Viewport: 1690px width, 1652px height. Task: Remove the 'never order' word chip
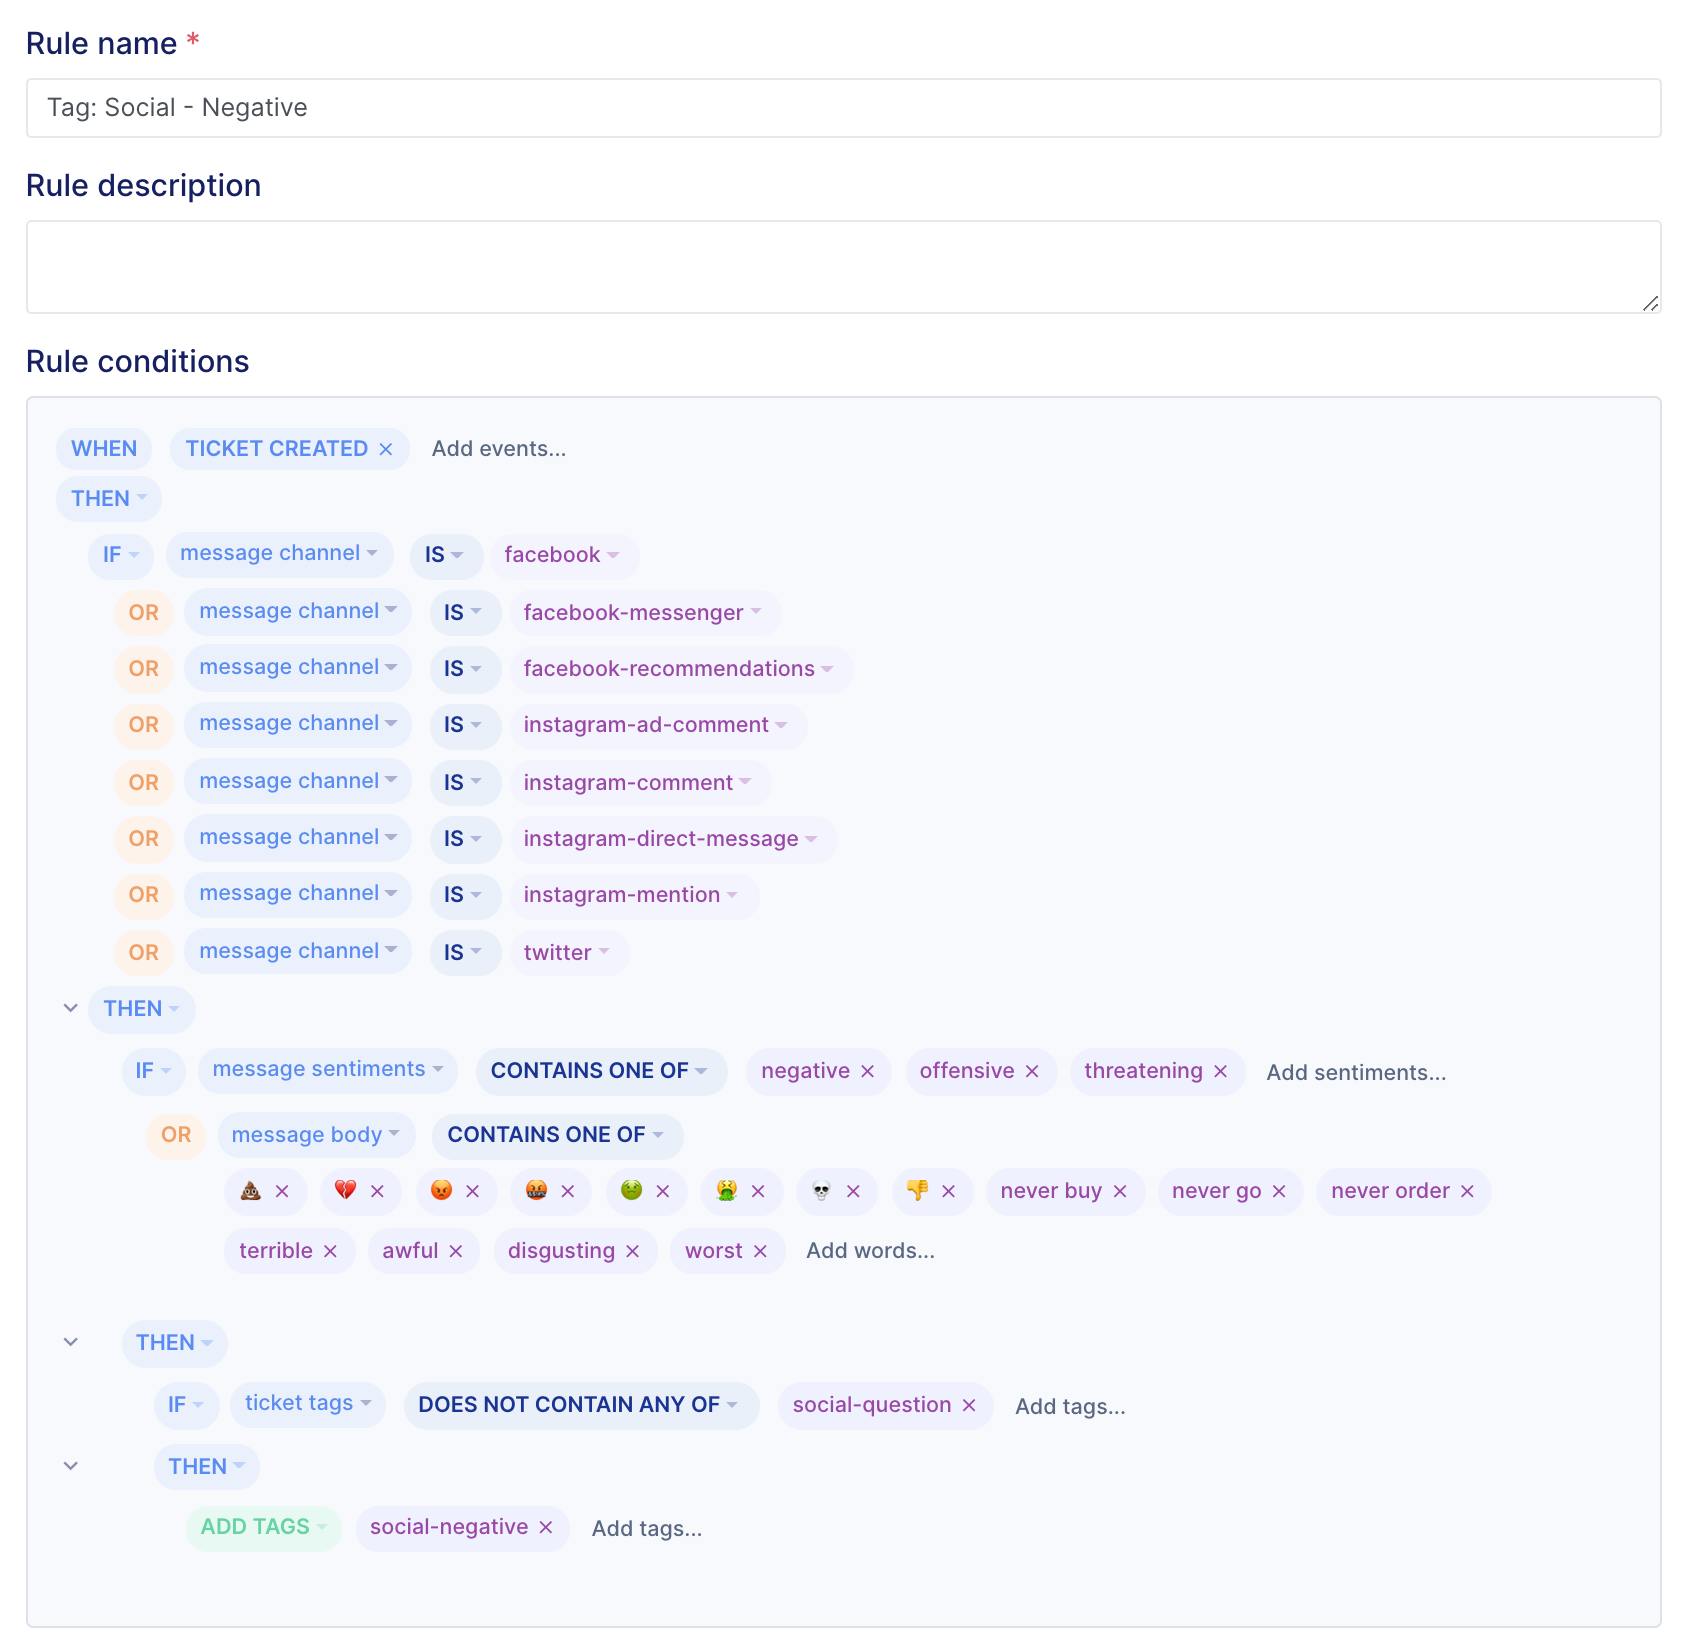pyautogui.click(x=1467, y=1191)
